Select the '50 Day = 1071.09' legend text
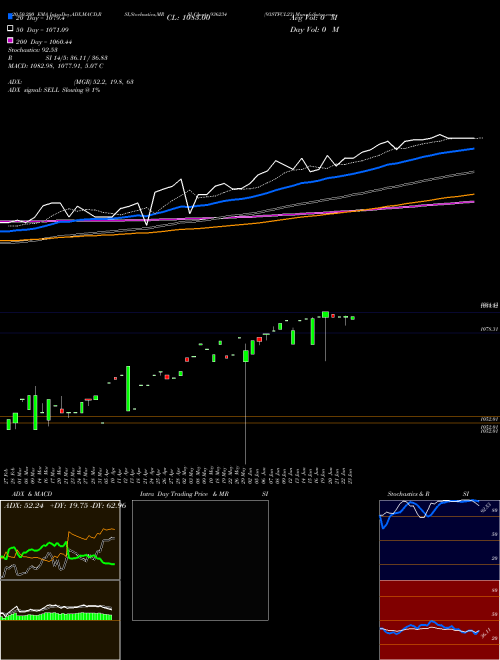 point(42,29)
